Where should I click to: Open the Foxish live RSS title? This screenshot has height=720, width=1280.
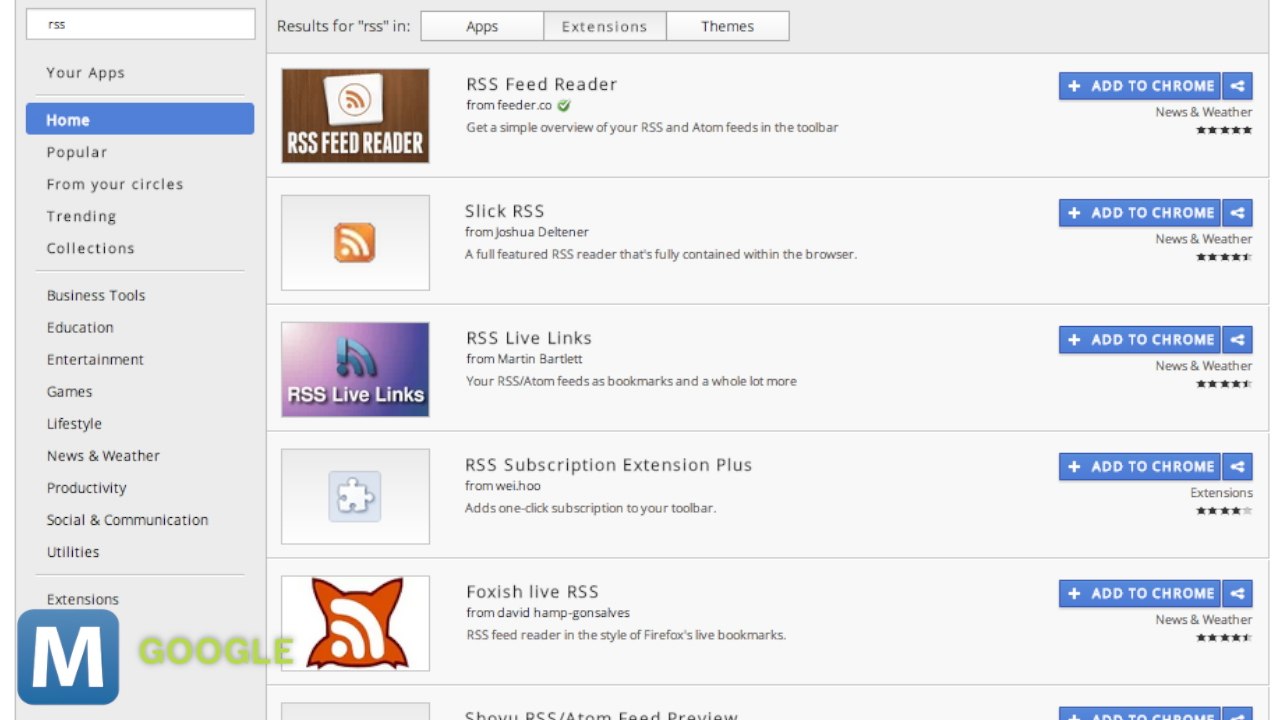click(532, 592)
